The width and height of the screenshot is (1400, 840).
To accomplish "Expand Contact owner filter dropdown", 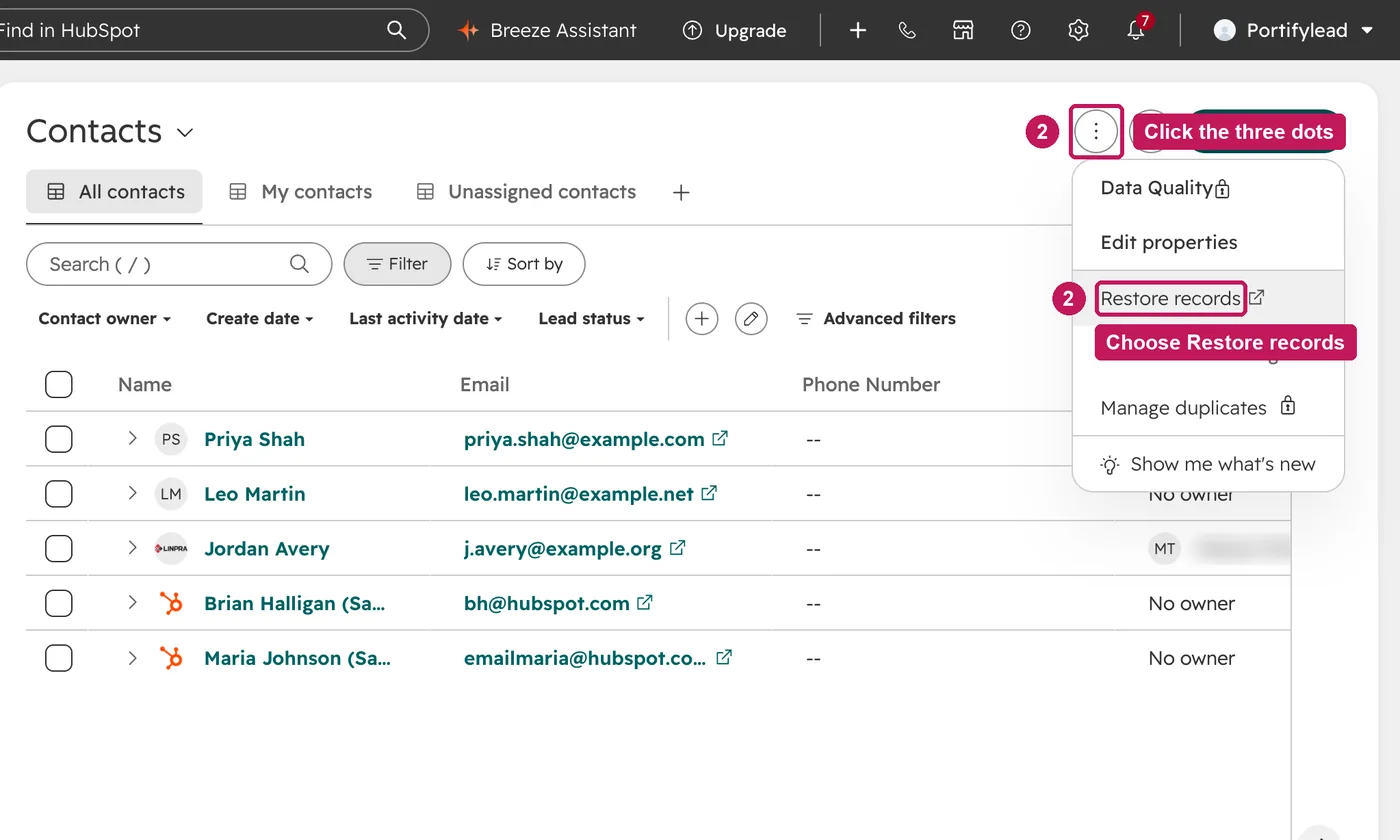I will coord(104,319).
